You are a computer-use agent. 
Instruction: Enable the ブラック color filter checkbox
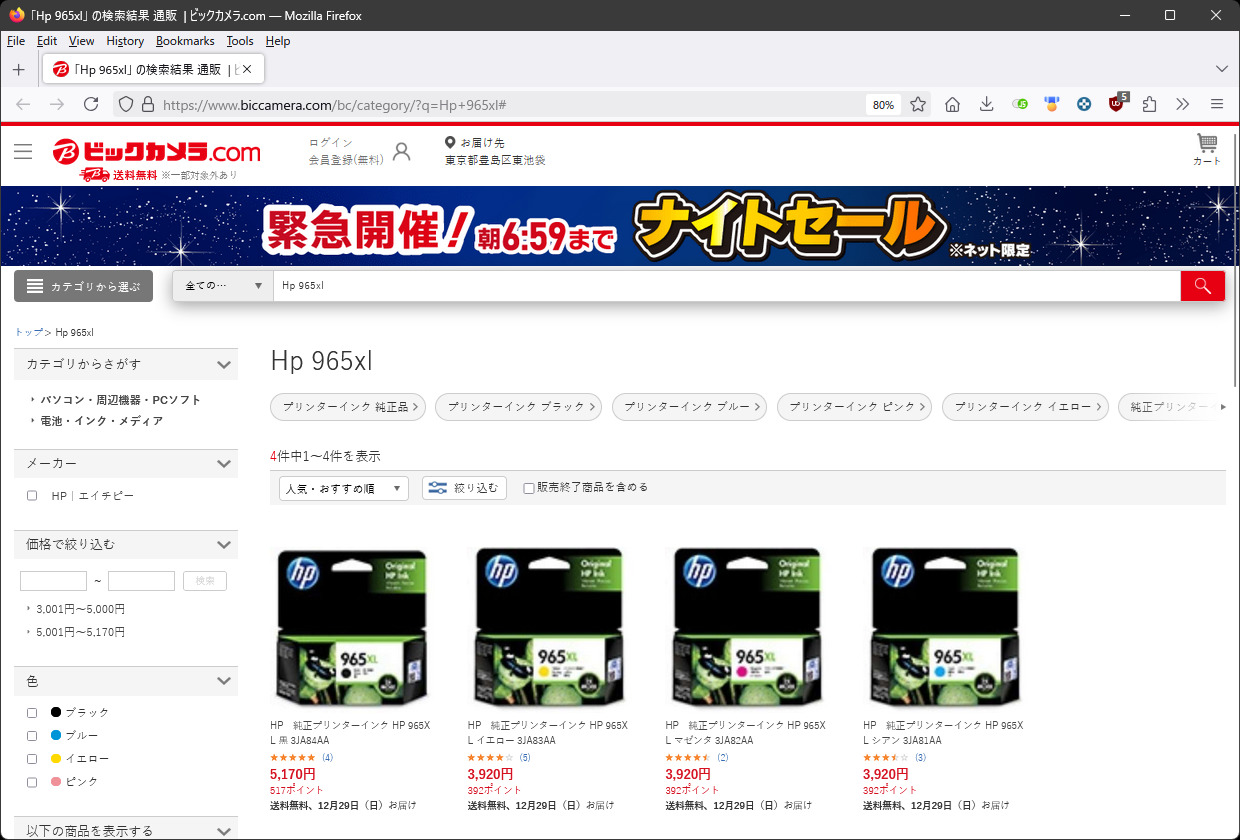tap(32, 713)
